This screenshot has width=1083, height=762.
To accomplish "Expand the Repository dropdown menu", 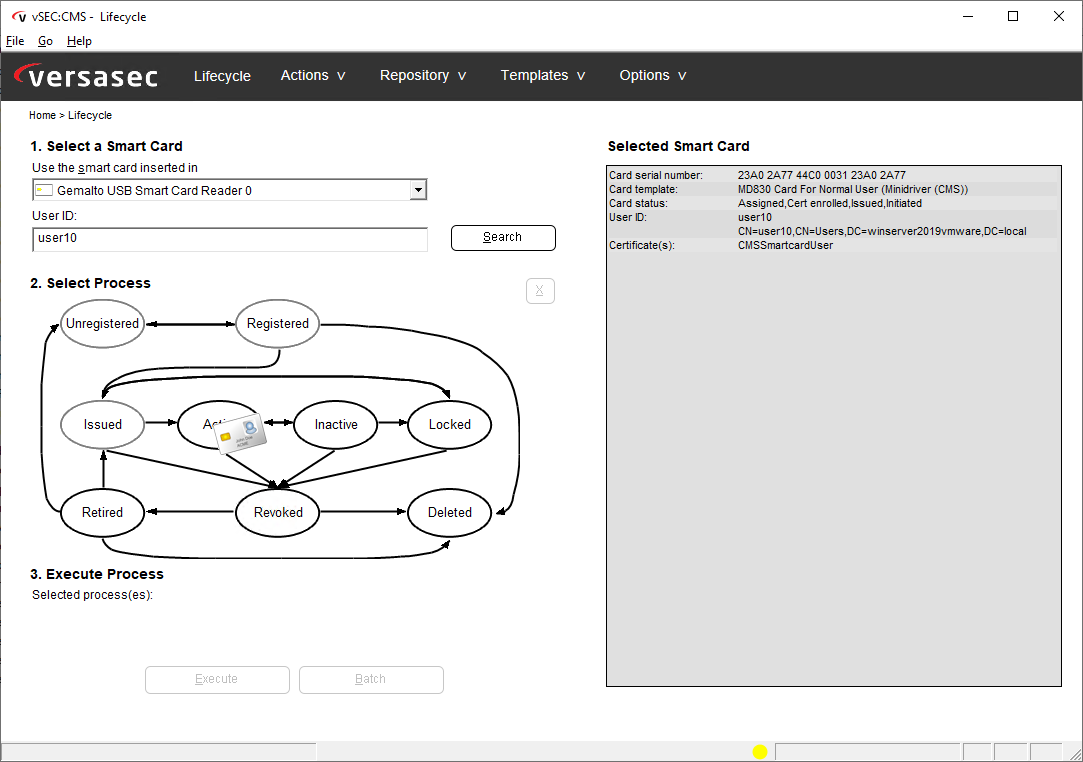I will 423,75.
